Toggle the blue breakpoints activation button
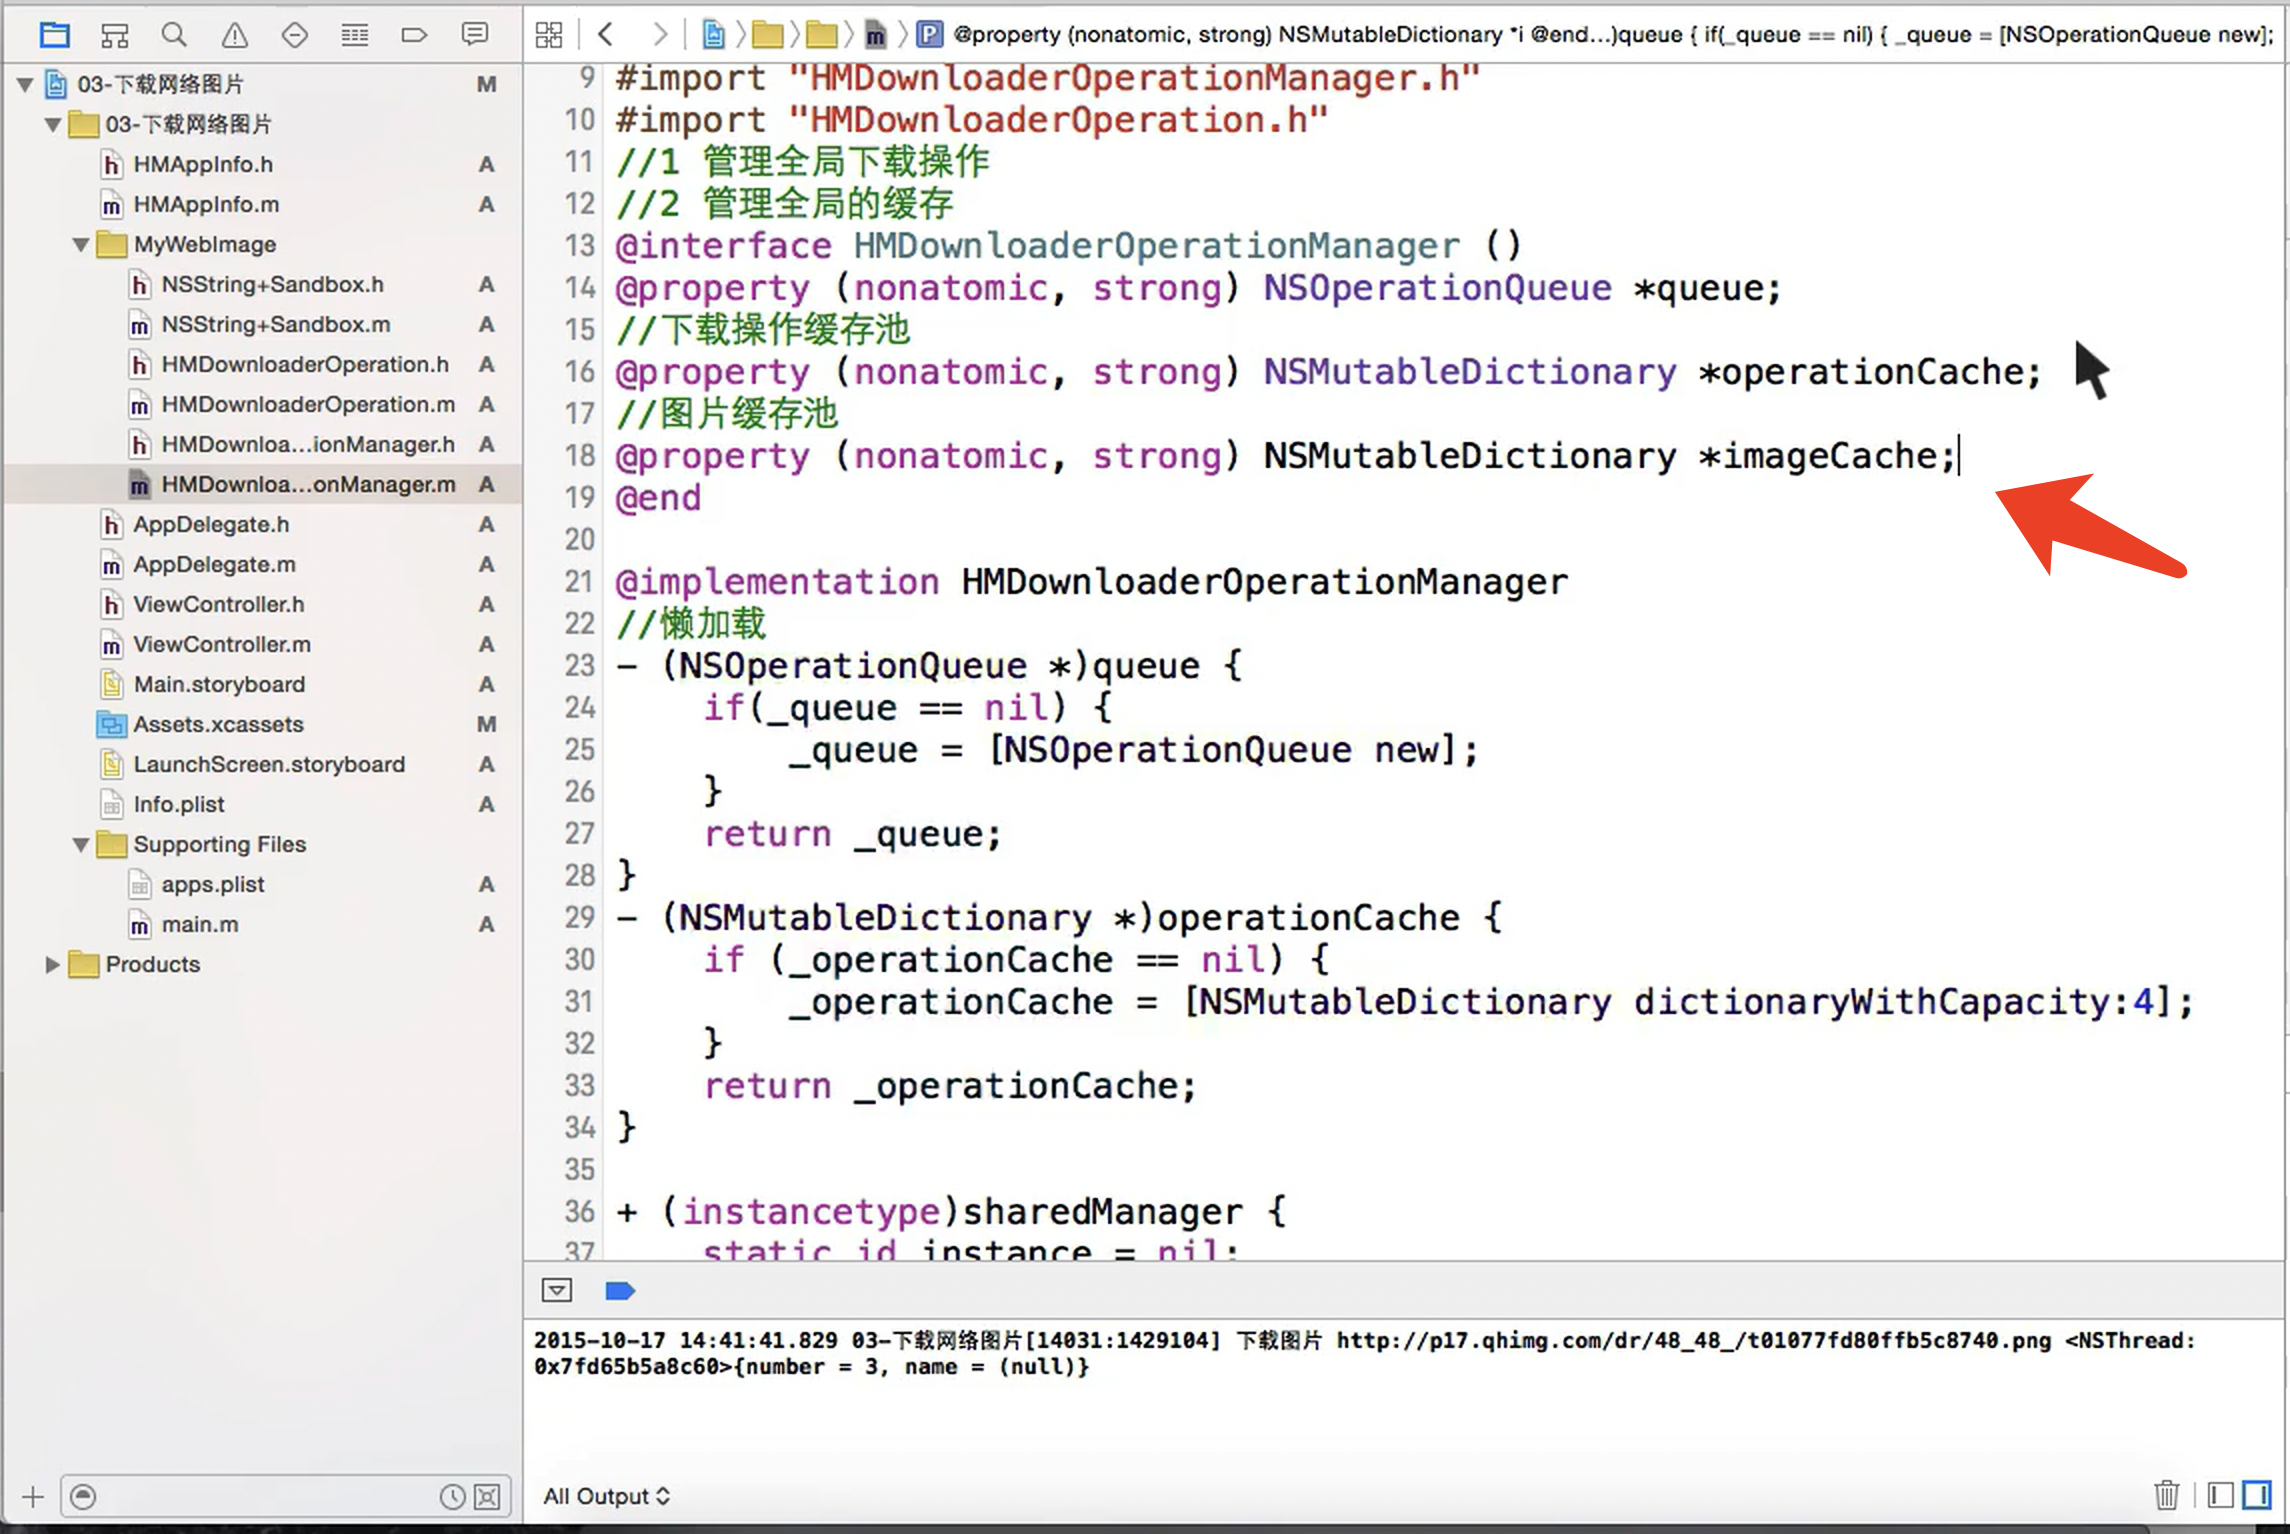Image resolution: width=2290 pixels, height=1534 pixels. [620, 1291]
